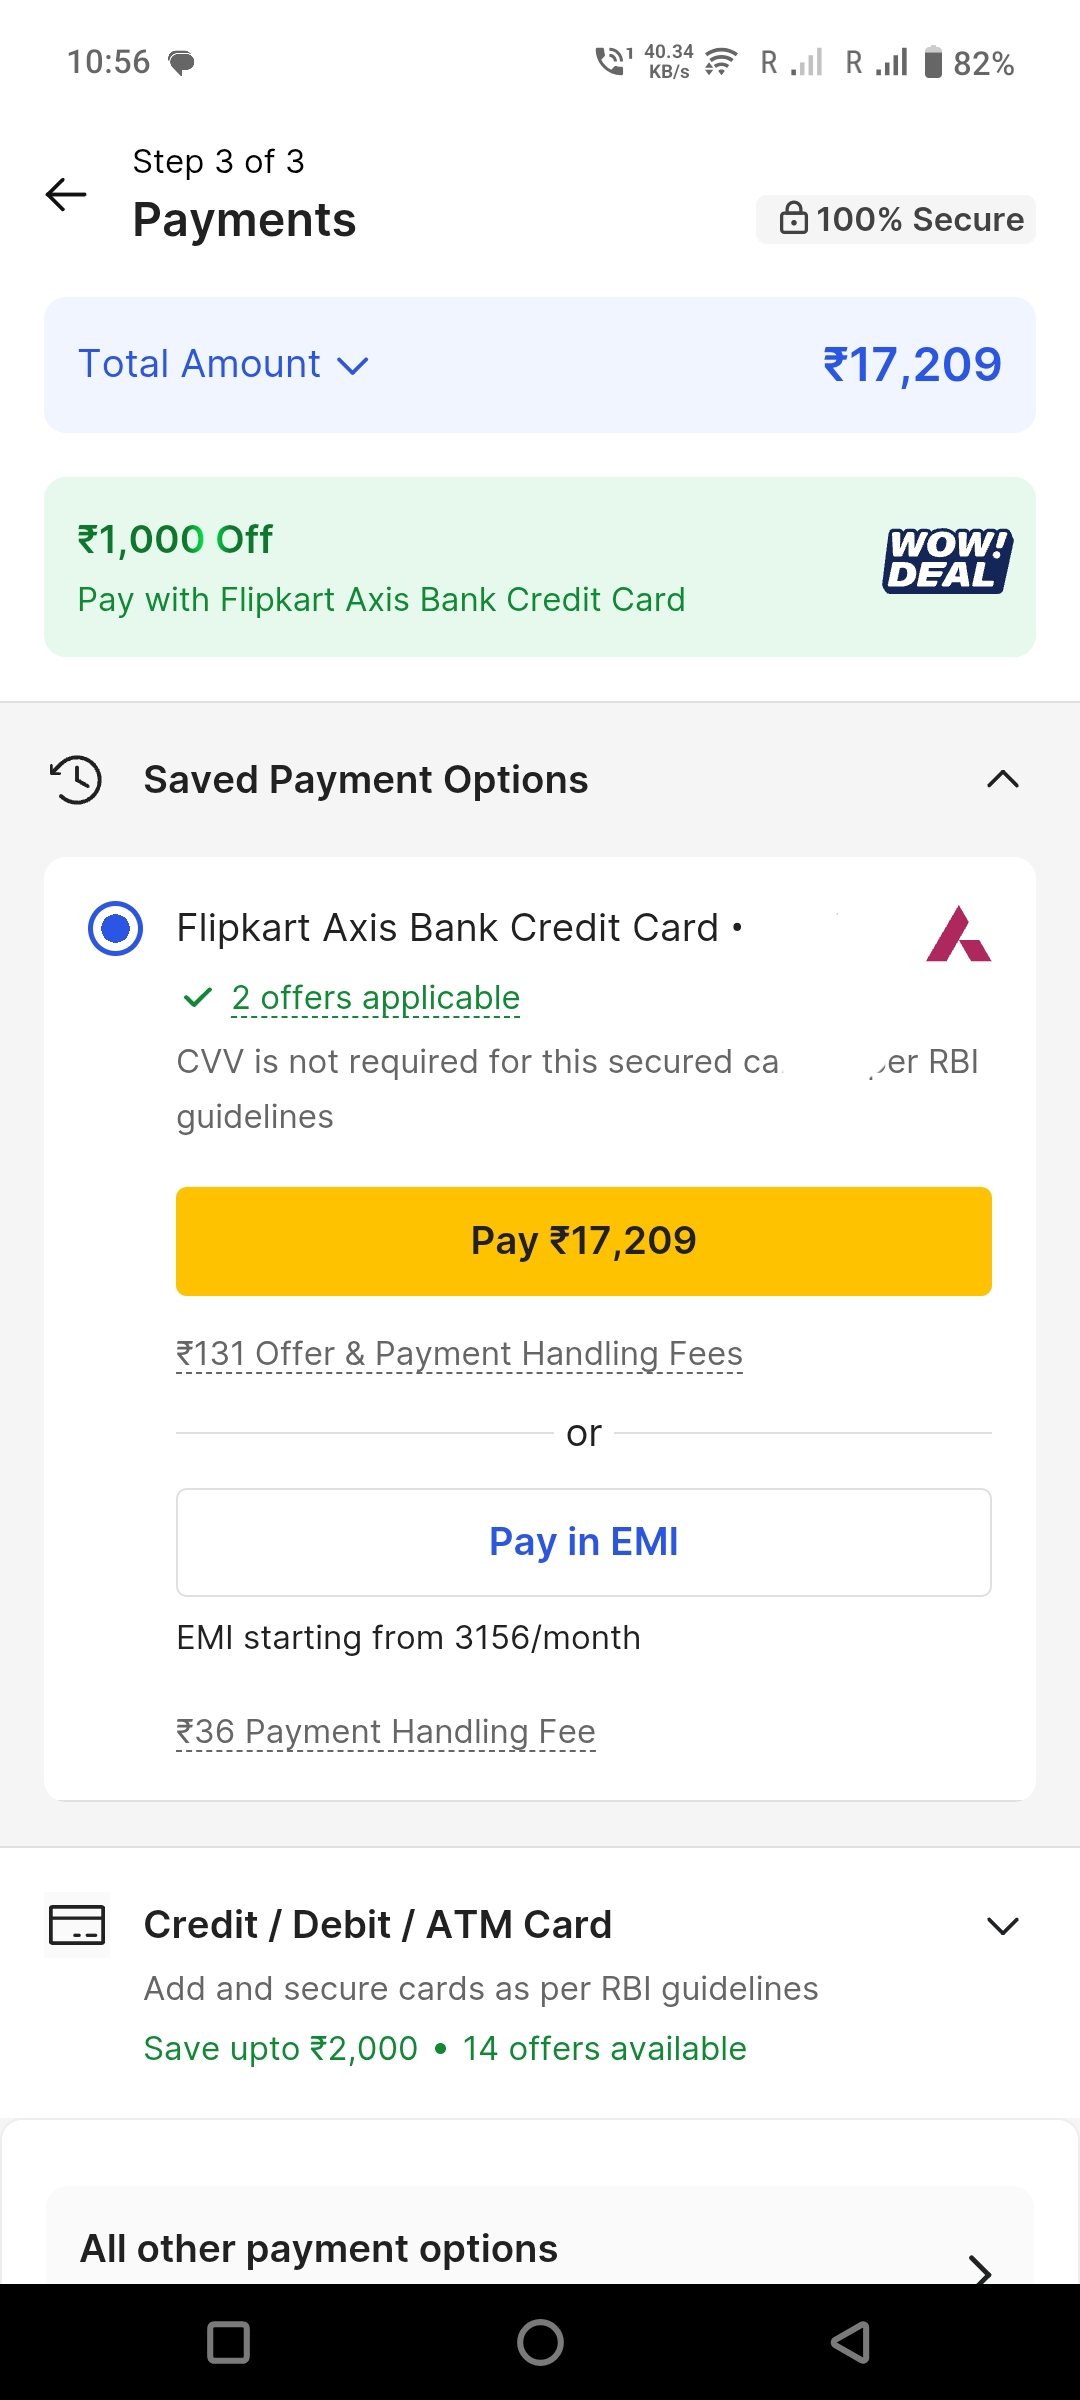Tap the 100% Secure lock badge
This screenshot has width=1080, height=2400.
[895, 219]
